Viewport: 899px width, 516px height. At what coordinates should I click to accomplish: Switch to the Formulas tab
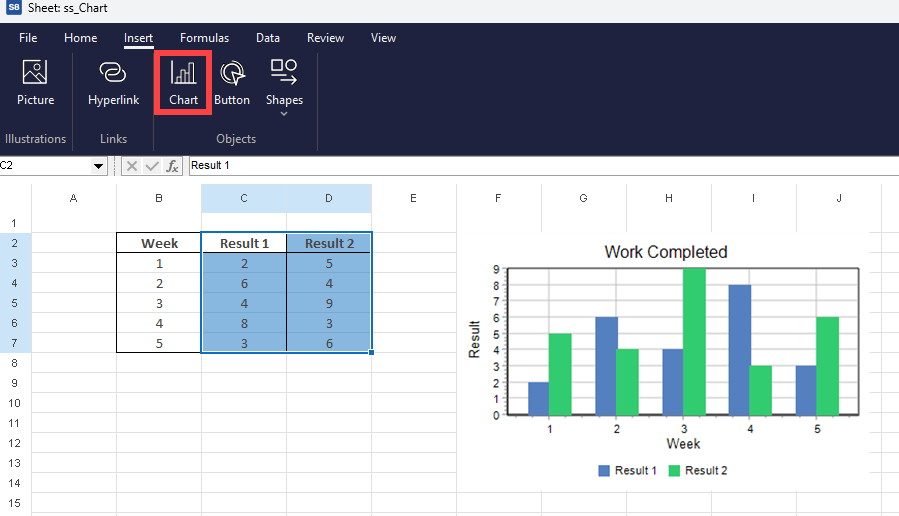click(204, 38)
